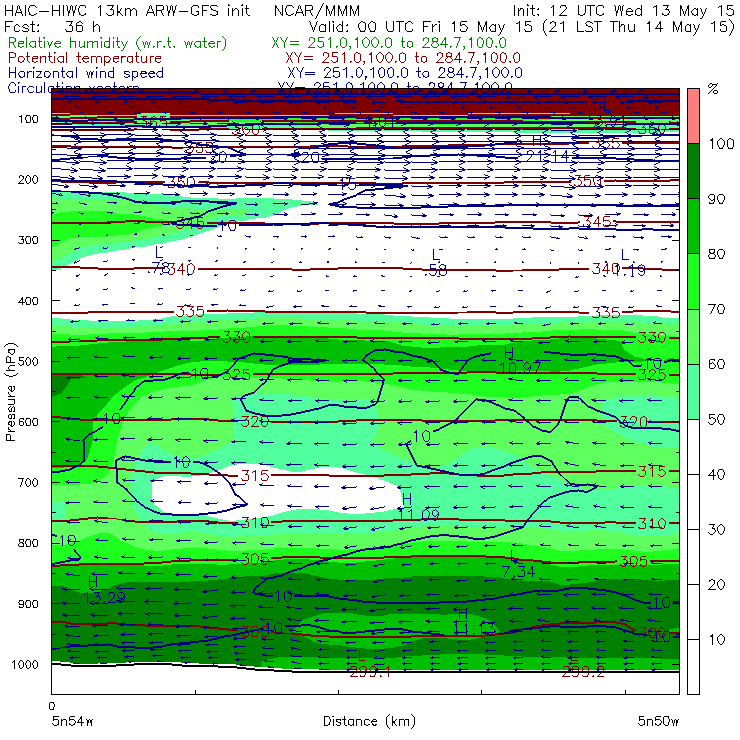Click the red "L 299.2" temperature minimum label
This screenshot has height=740, width=740.
point(583,664)
